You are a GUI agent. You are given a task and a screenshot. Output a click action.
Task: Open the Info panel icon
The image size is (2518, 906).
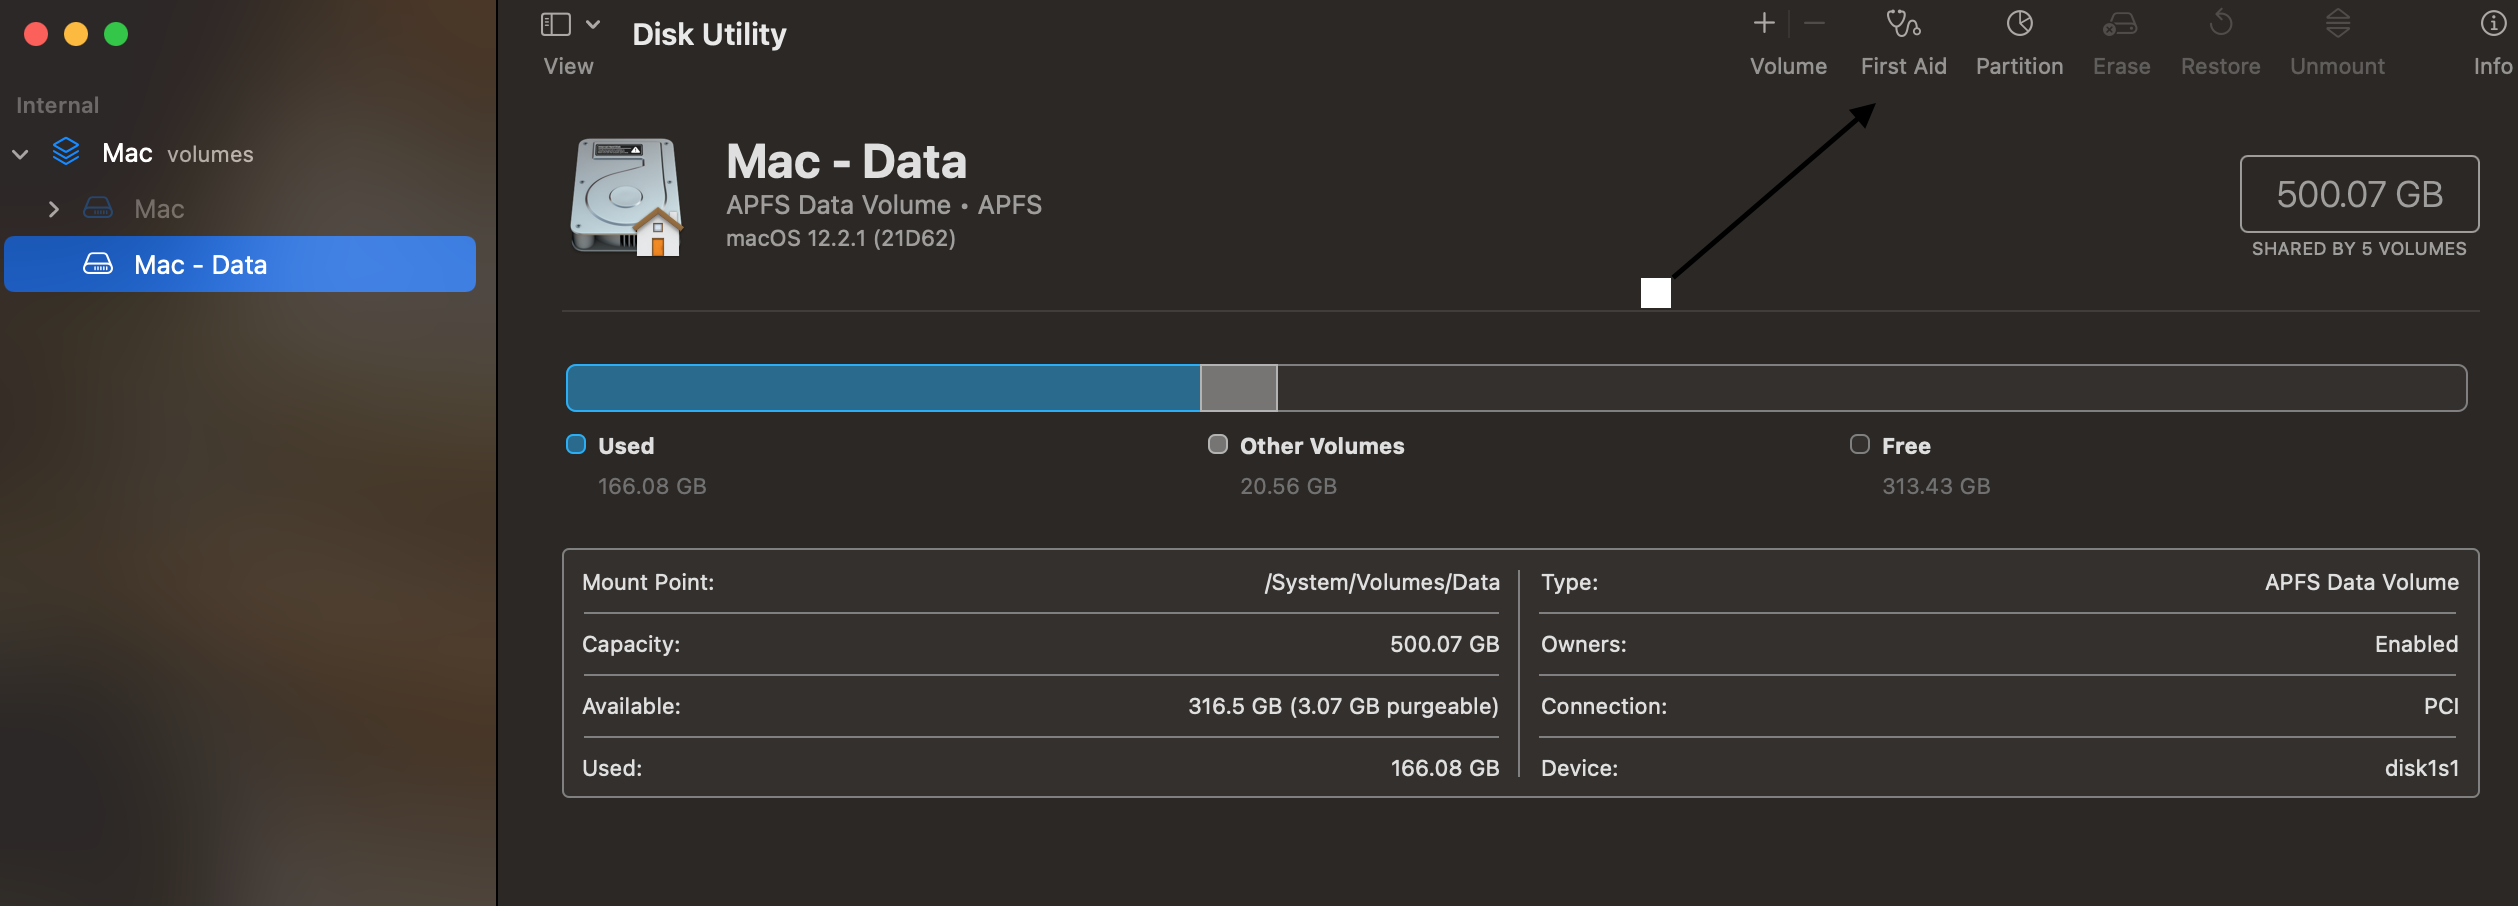coord(2494,24)
